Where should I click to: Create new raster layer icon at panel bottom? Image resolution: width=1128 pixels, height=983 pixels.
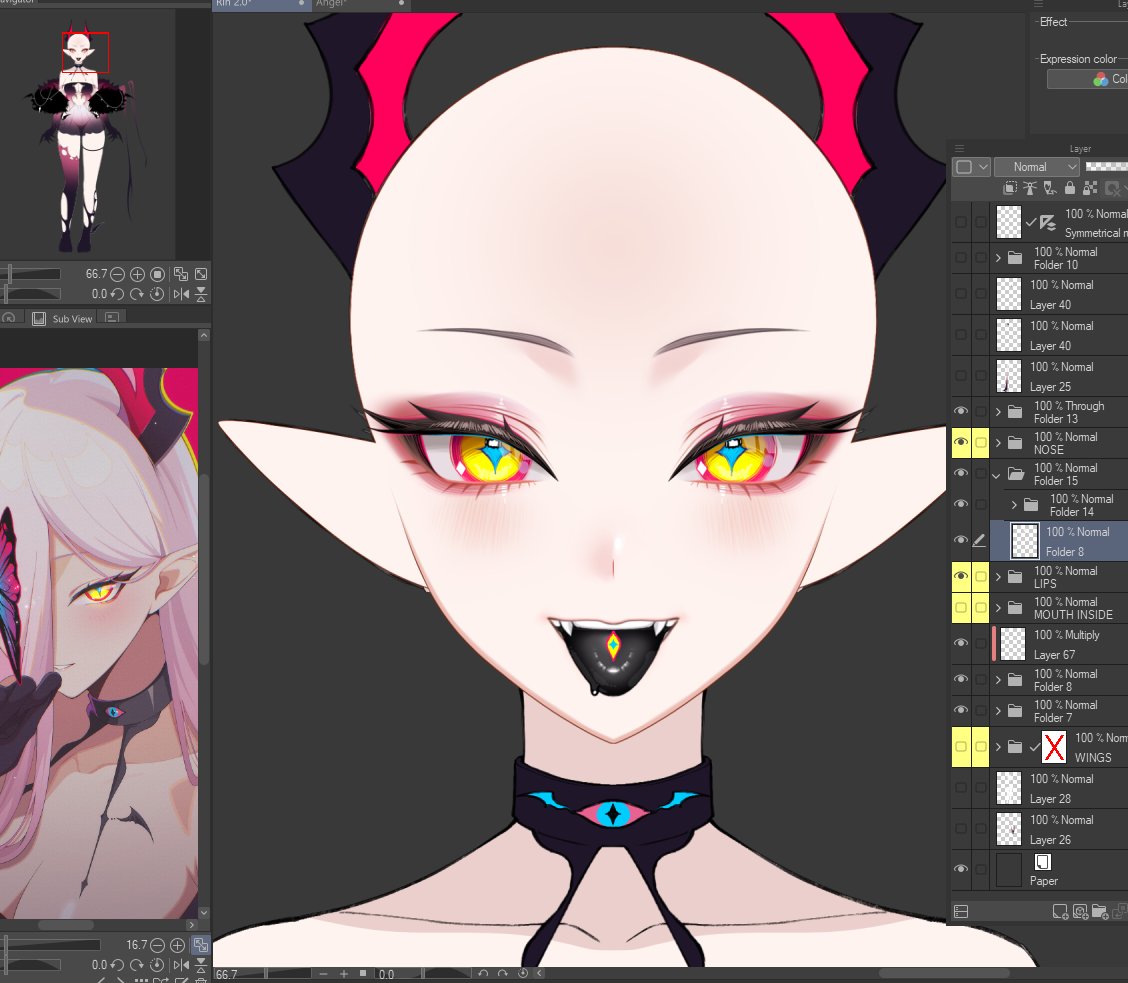click(x=1060, y=912)
